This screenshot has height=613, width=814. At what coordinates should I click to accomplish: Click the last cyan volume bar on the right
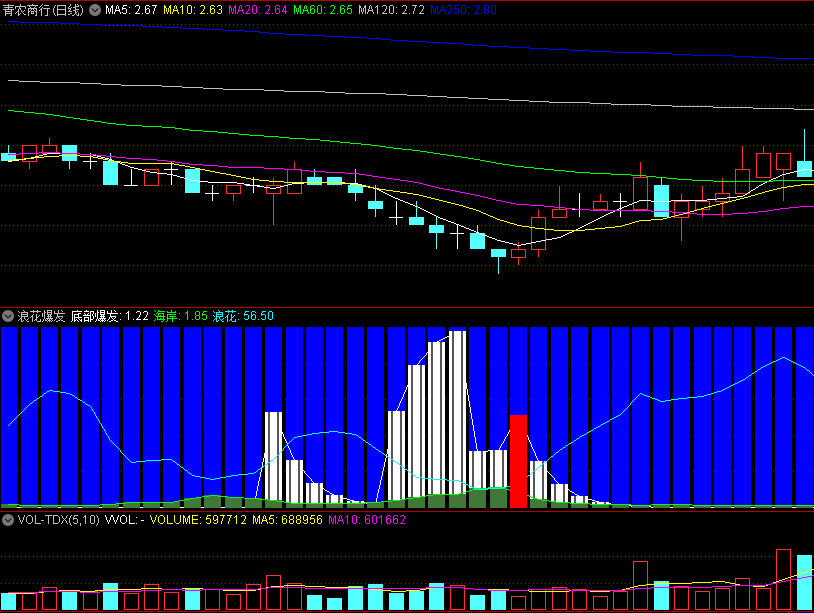pos(804,582)
